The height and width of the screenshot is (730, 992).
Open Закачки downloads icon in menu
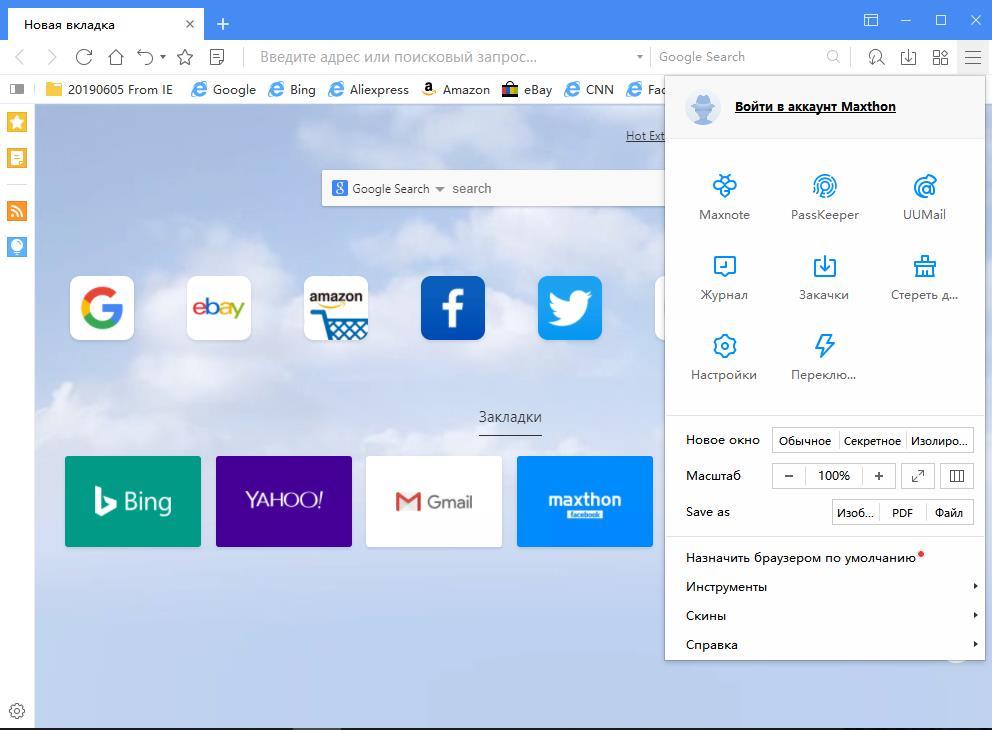(824, 277)
